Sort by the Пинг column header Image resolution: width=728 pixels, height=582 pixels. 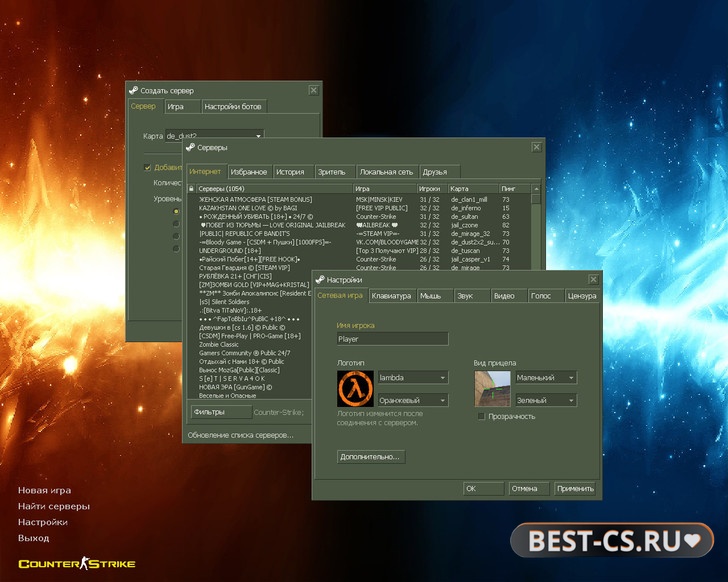(x=514, y=188)
